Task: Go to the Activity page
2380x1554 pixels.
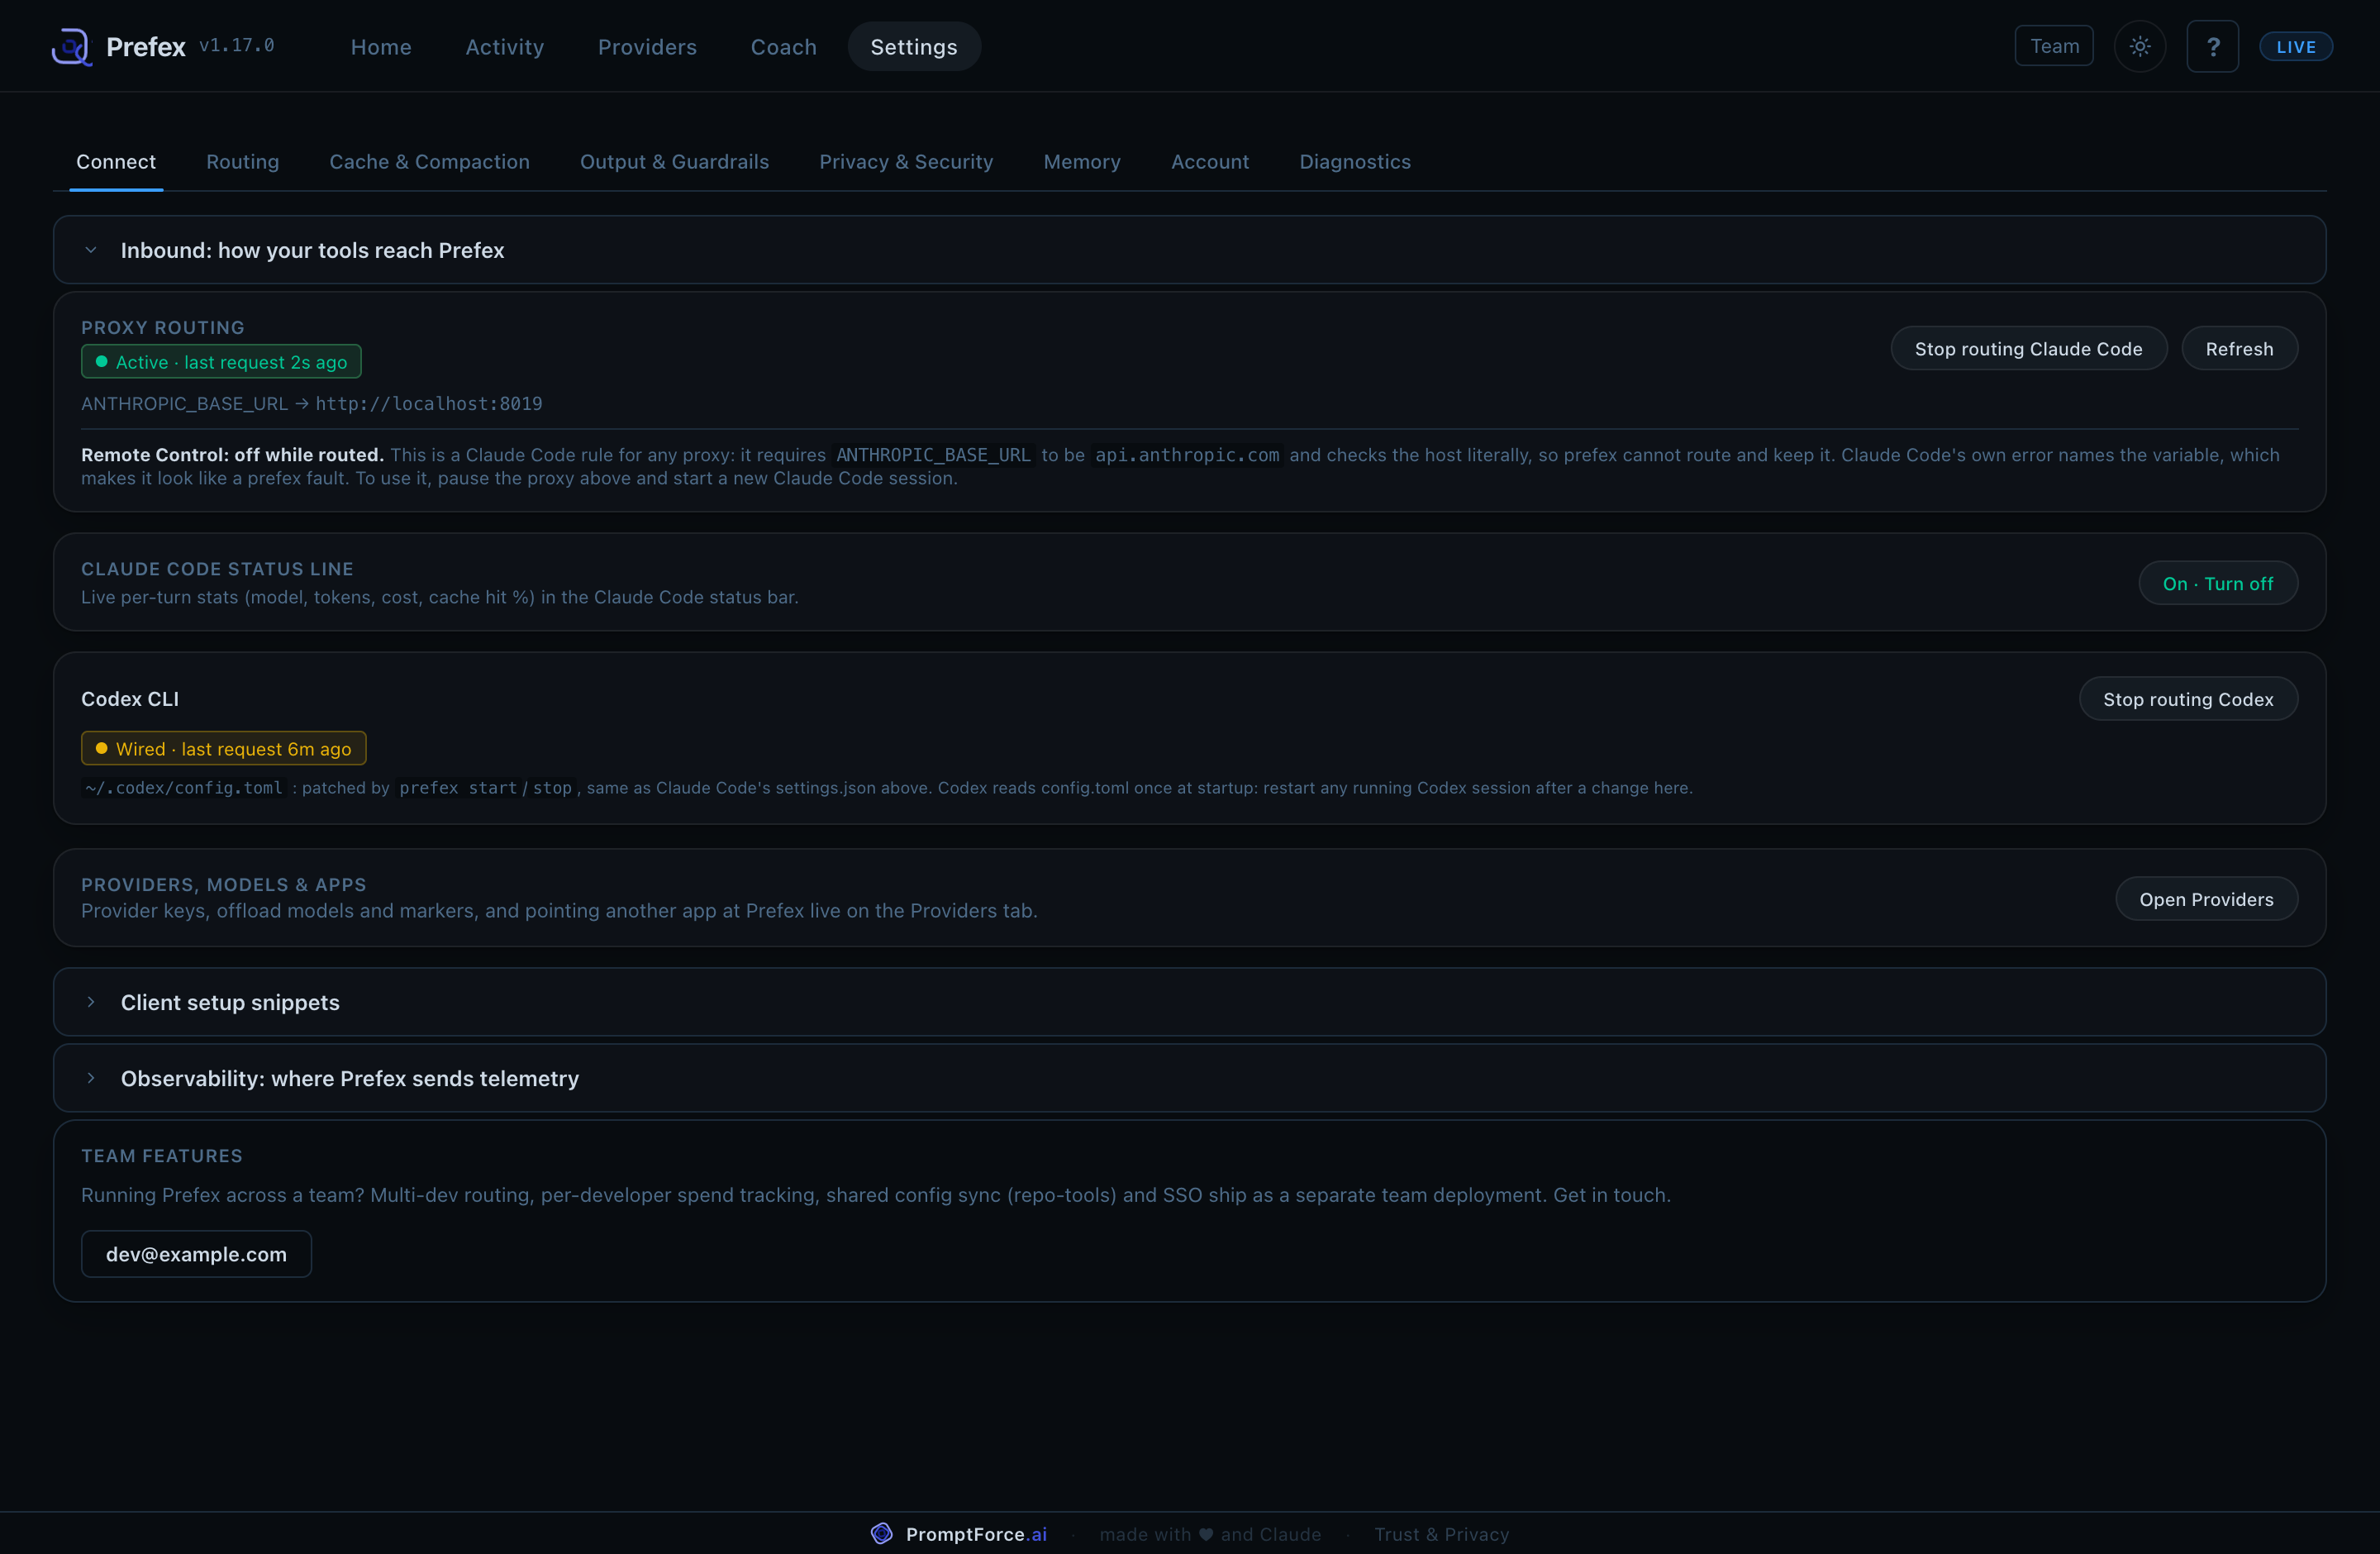Action: point(505,47)
